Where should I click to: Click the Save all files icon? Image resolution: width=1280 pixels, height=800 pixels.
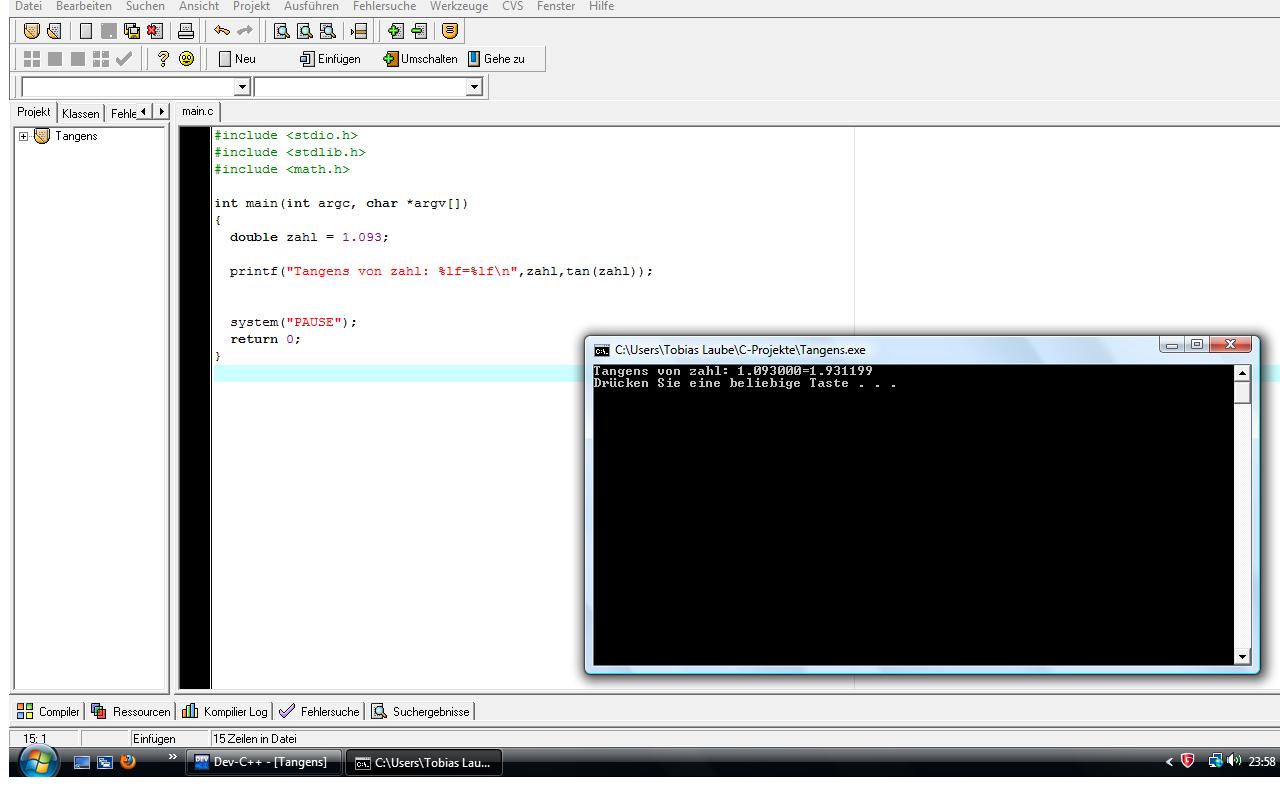pos(132,31)
